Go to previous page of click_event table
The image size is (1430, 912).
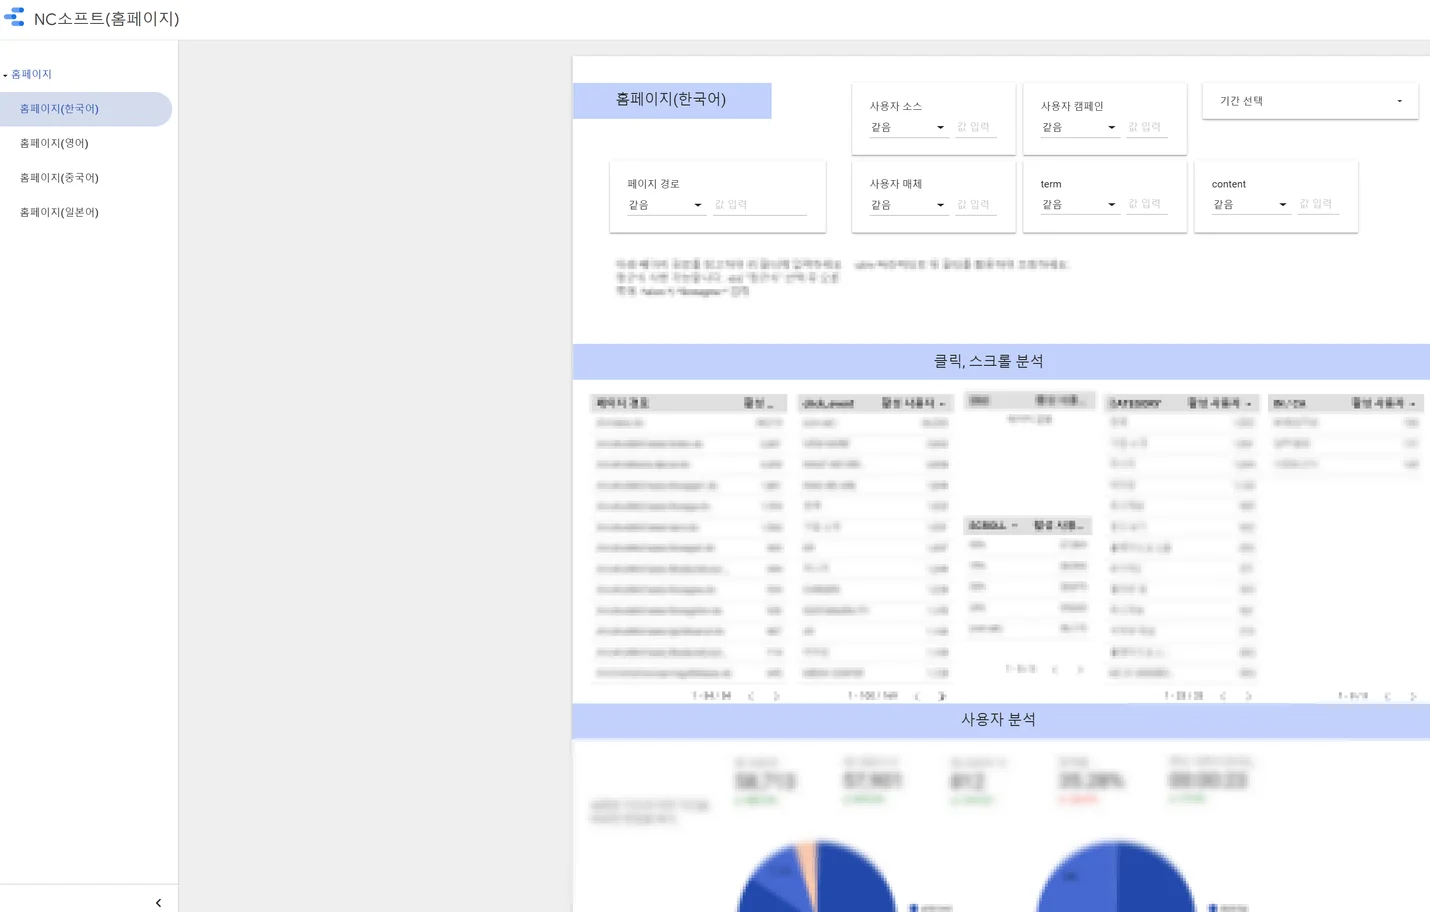(x=917, y=696)
